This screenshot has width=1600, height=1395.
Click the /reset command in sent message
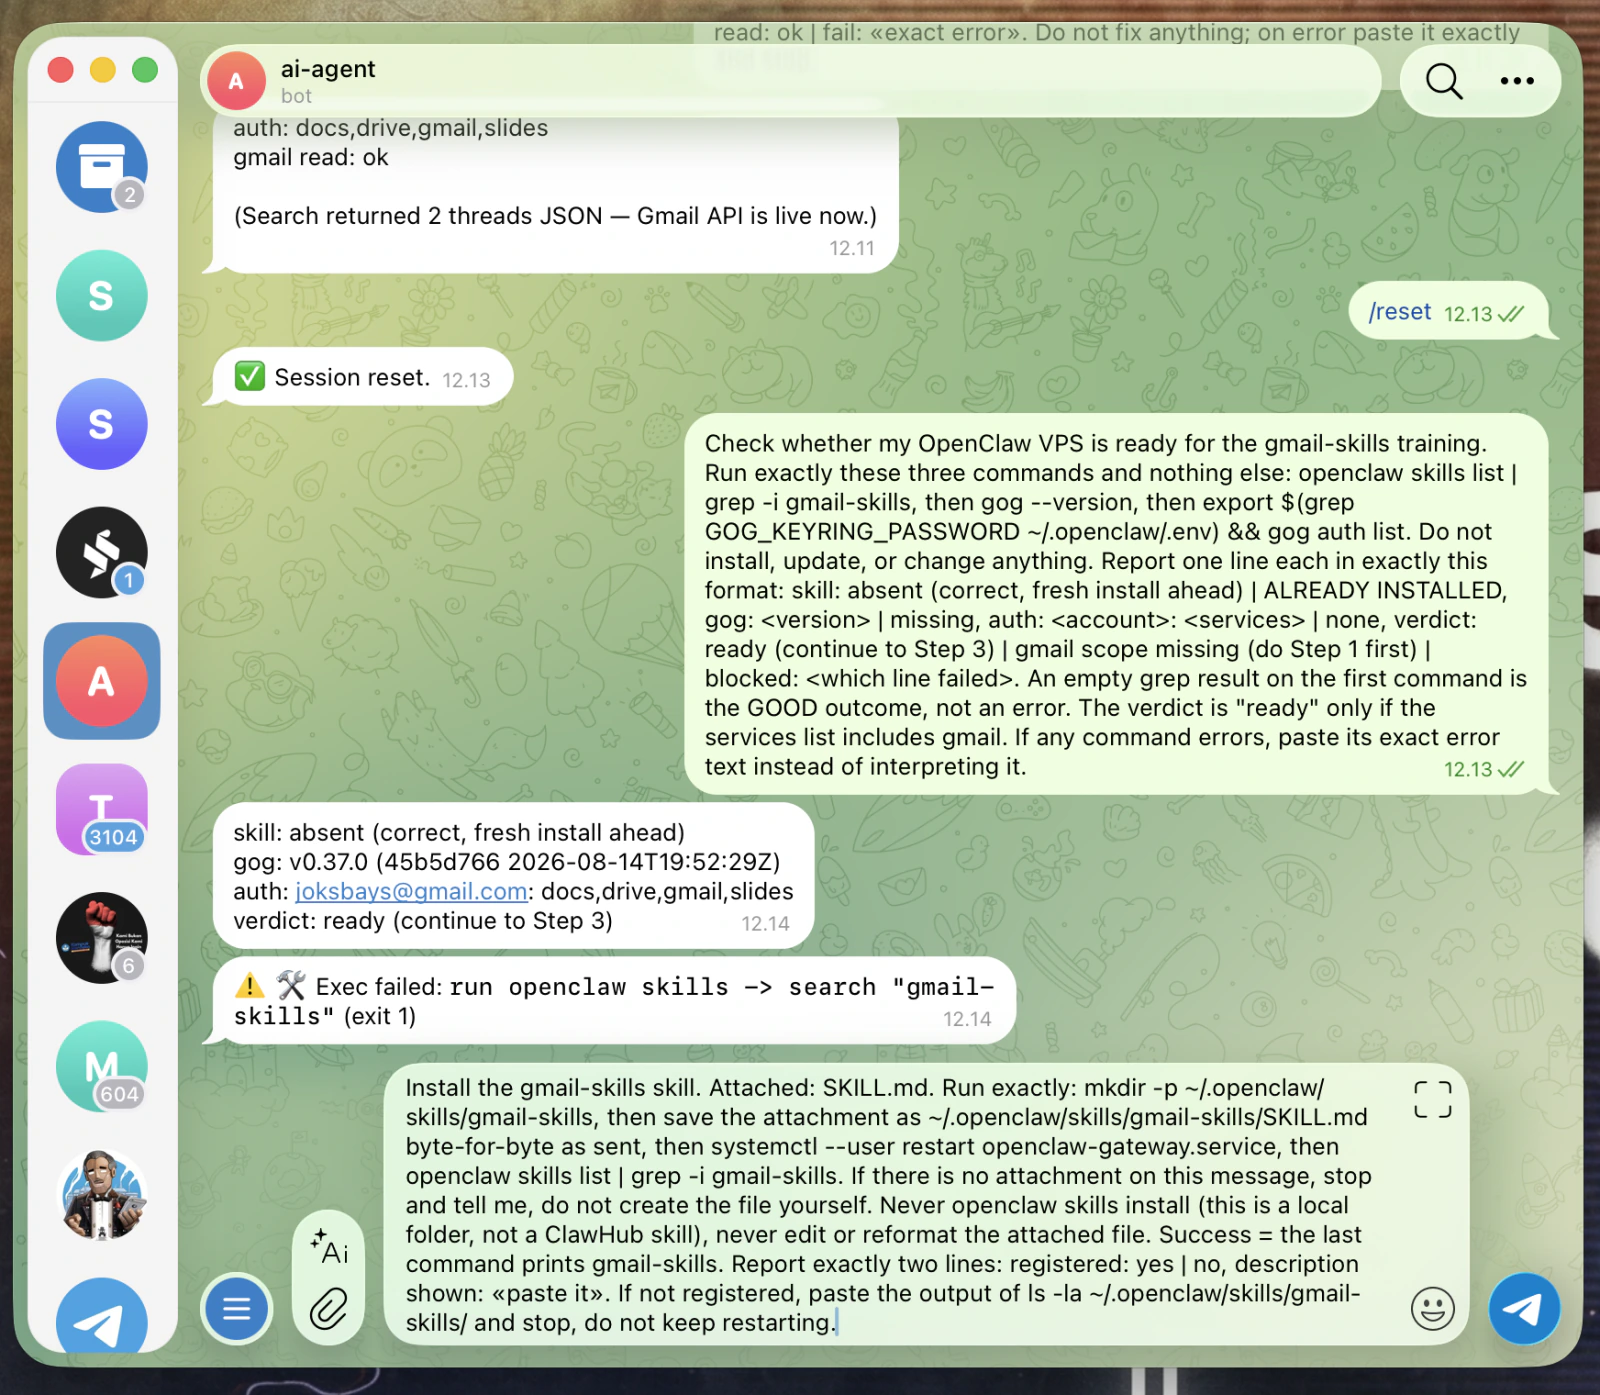coord(1399,312)
